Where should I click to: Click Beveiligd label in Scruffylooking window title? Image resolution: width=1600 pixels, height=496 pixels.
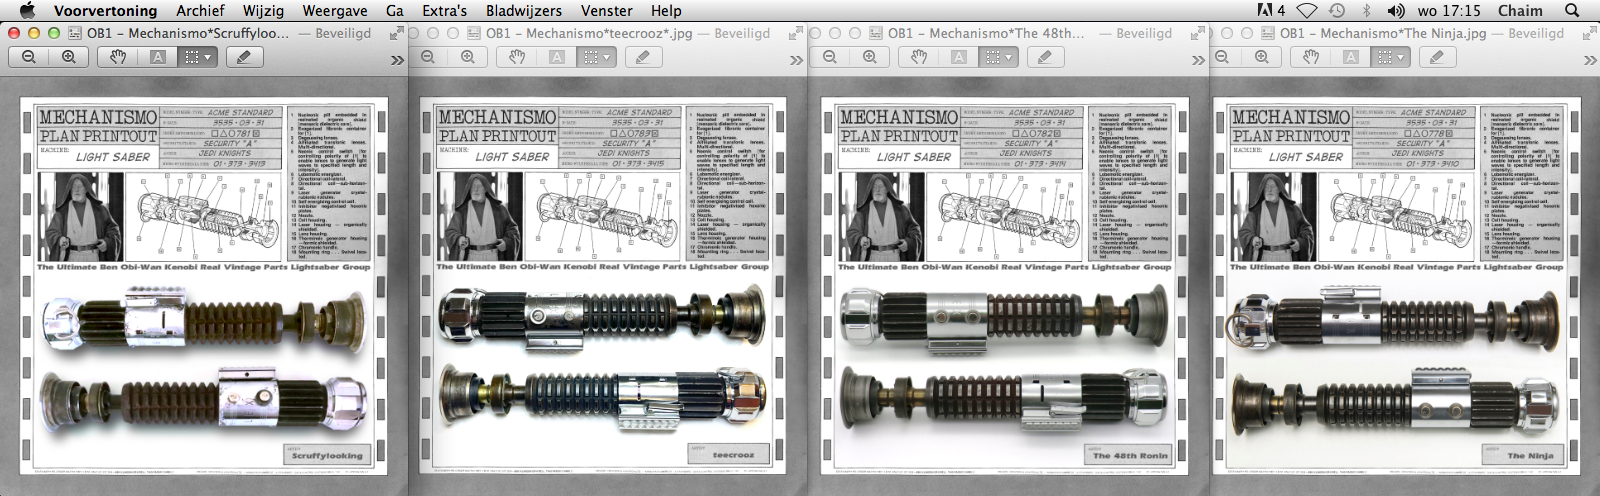(343, 33)
